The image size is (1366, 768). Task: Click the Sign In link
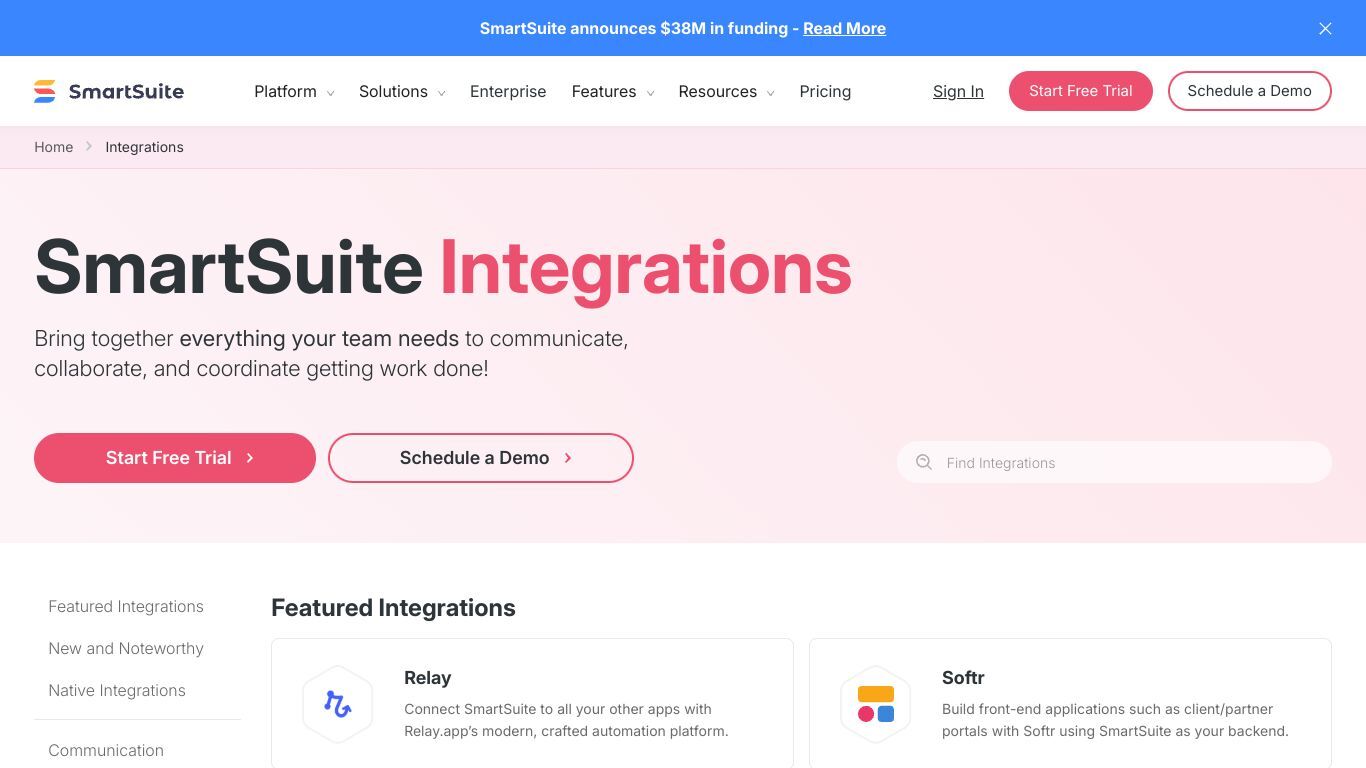[x=958, y=91]
